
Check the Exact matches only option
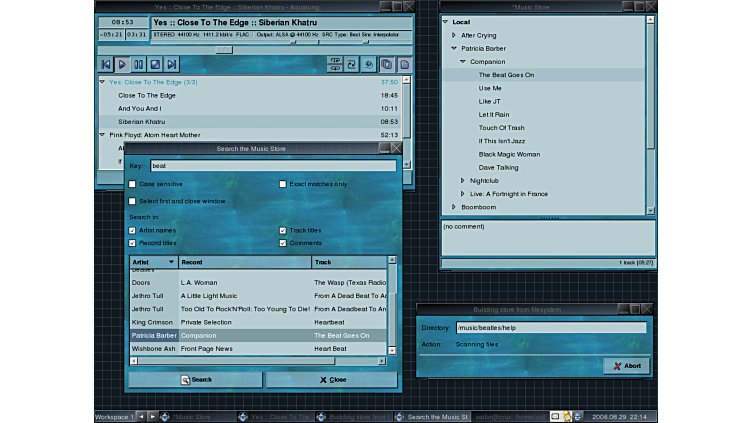283,184
